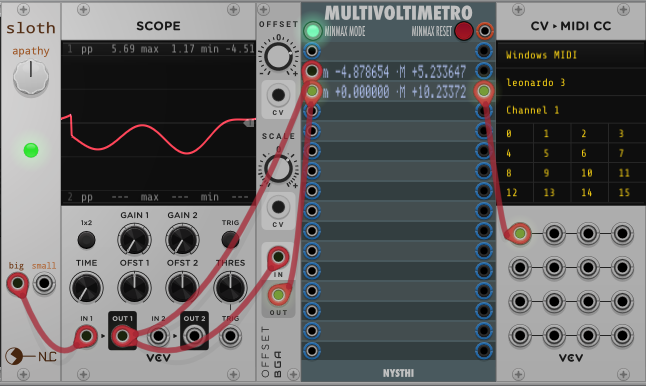Screen dimensions: 646x386
Task: Select CC cell 10 in CV-MIDI CC
Action: click(590, 173)
